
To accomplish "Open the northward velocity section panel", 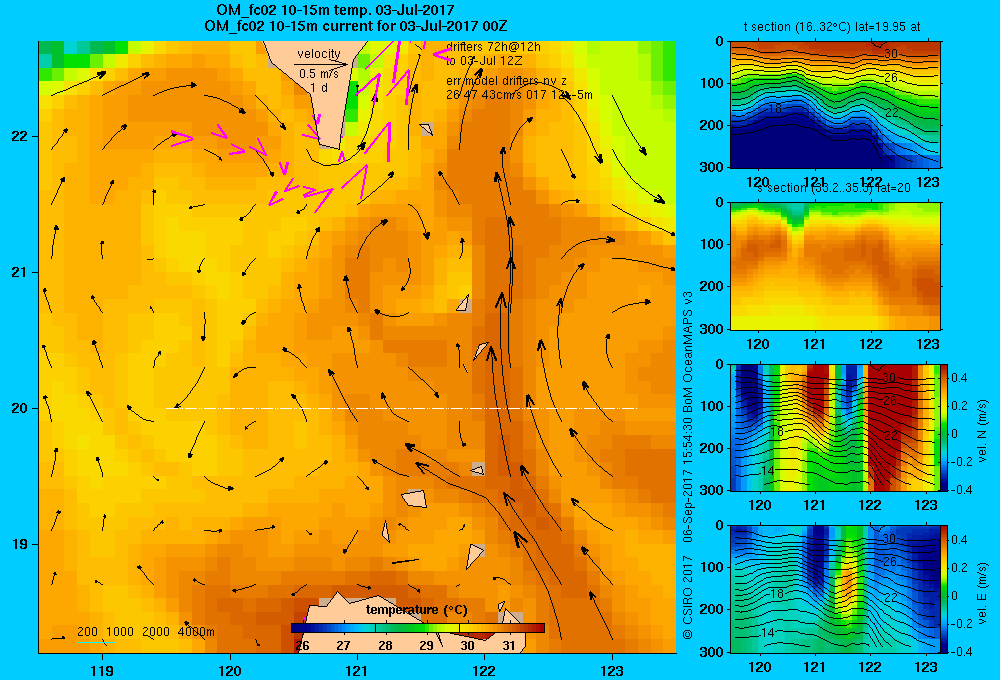I will coord(835,427).
